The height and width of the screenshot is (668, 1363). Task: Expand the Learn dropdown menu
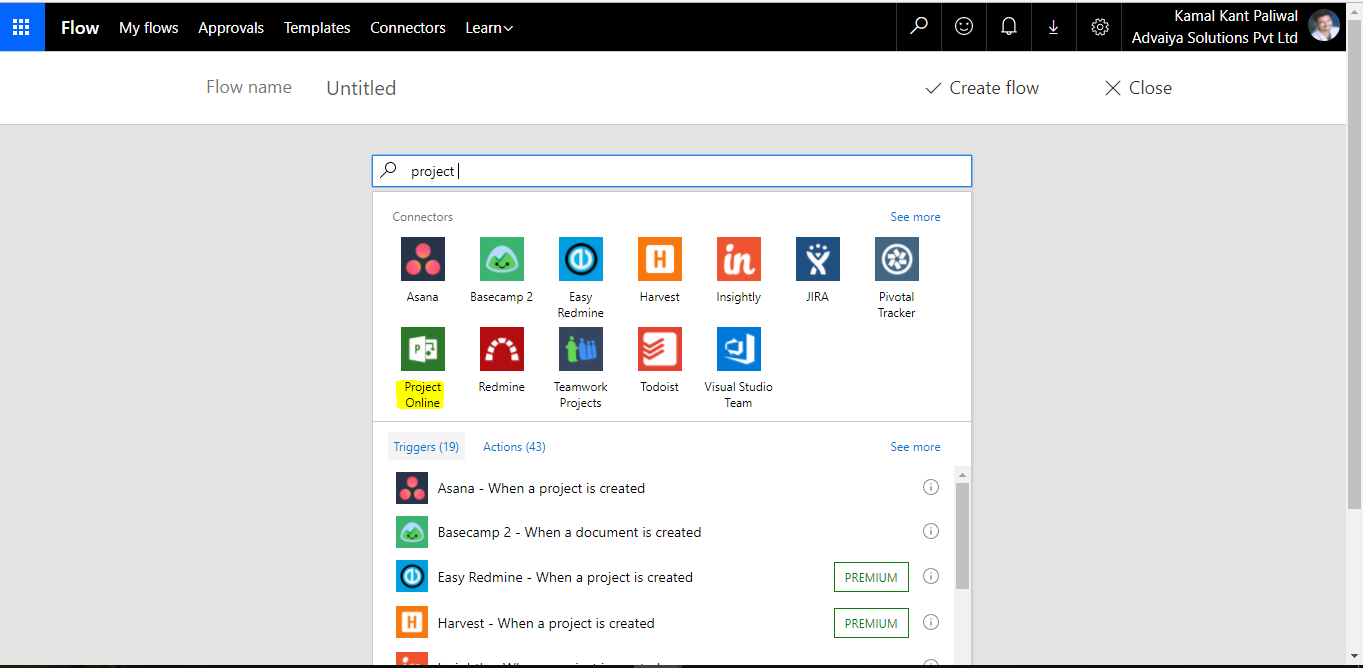(x=489, y=28)
